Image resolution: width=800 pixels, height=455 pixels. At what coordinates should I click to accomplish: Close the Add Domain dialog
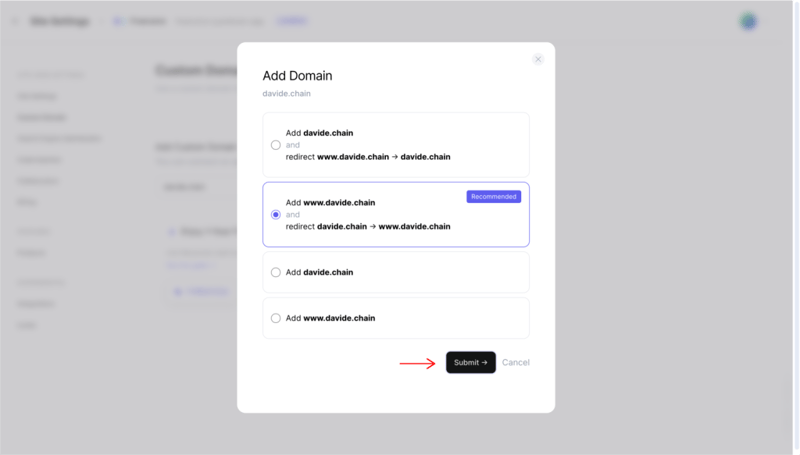(x=538, y=60)
